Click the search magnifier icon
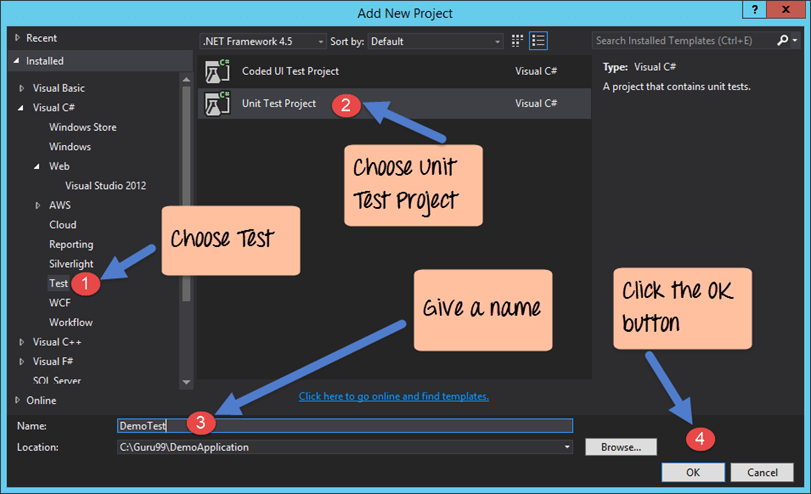Viewport: 811px width, 494px height. coord(782,41)
